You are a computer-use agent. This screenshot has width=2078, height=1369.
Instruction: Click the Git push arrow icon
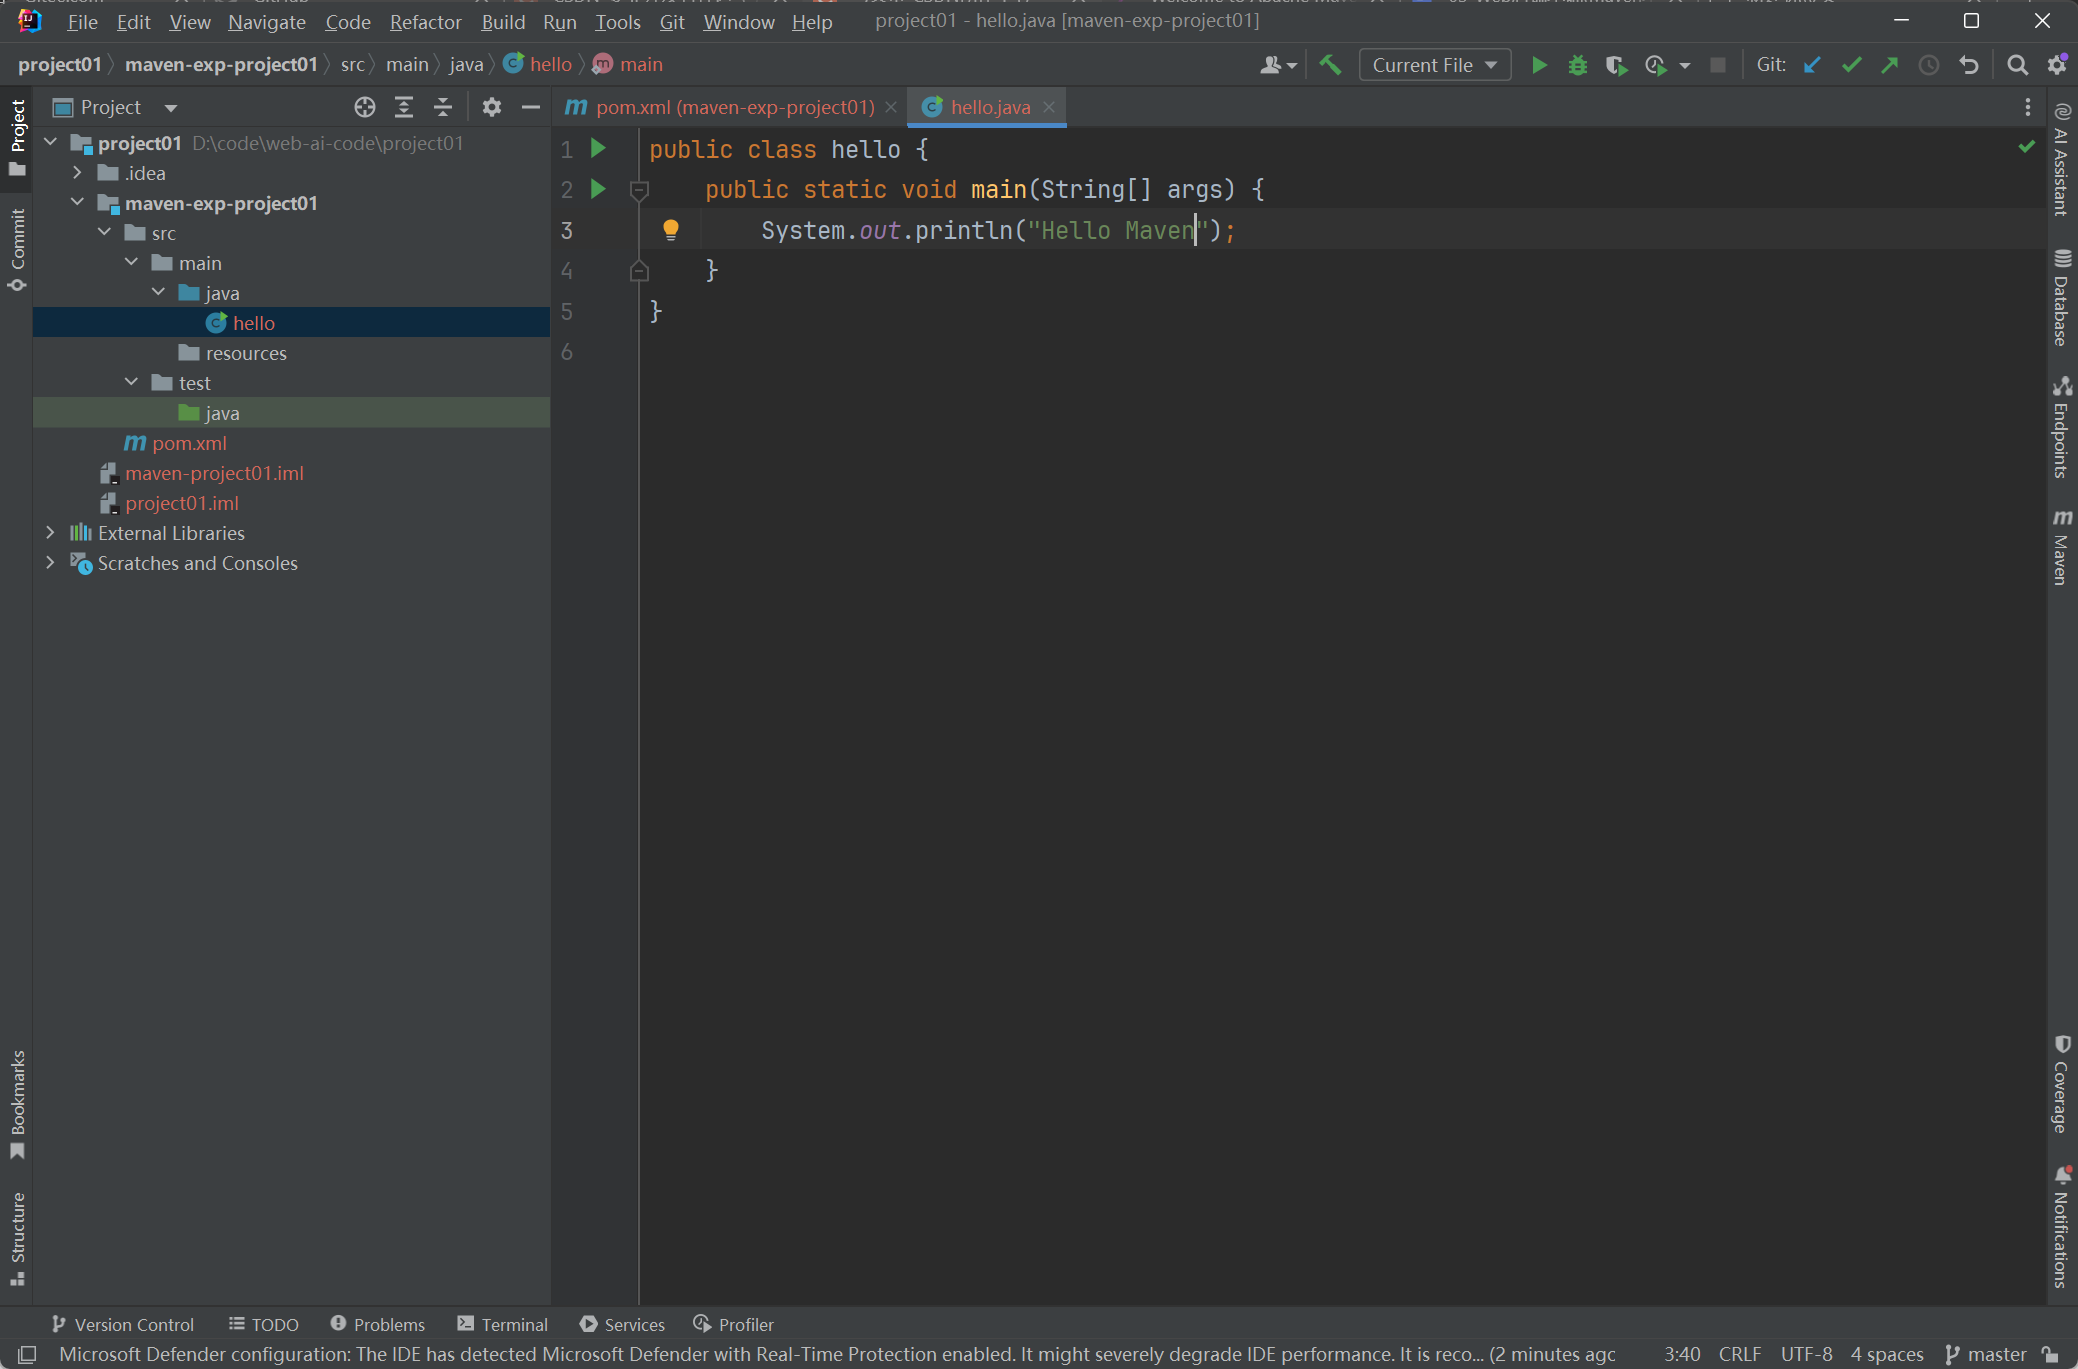pyautogui.click(x=1890, y=65)
